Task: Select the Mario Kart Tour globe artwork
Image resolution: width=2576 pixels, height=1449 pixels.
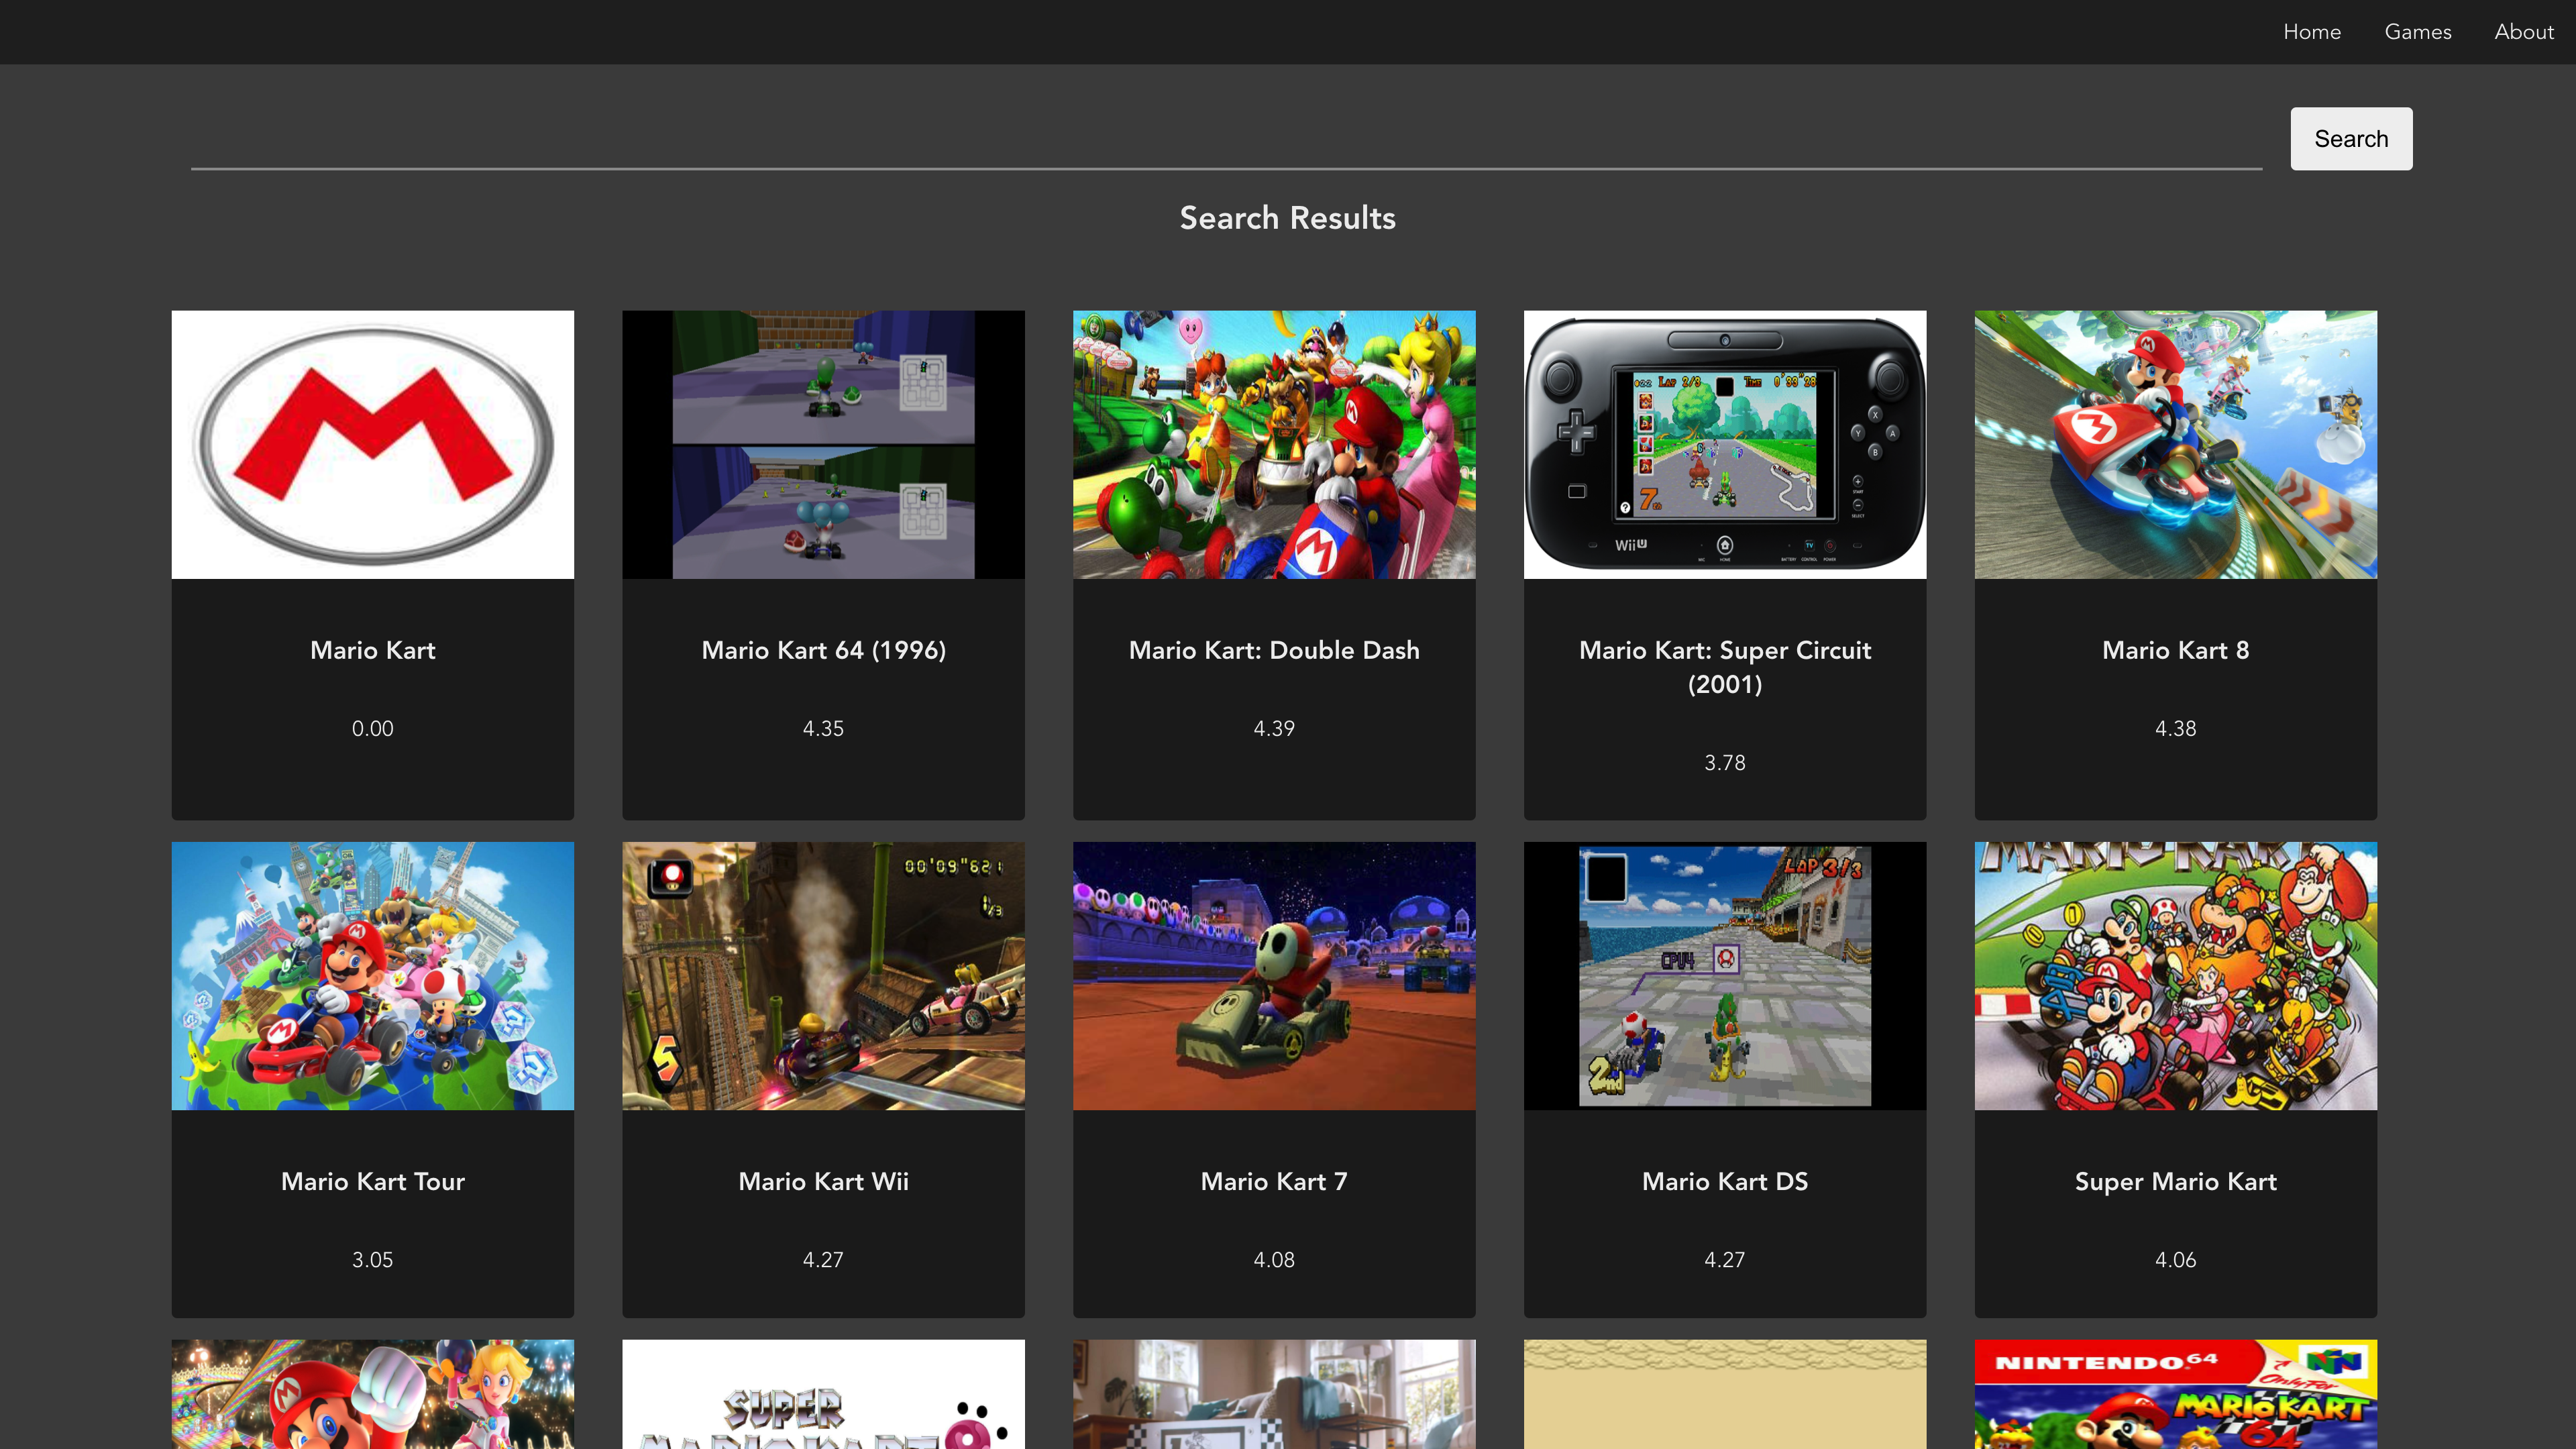Action: tap(372, 975)
